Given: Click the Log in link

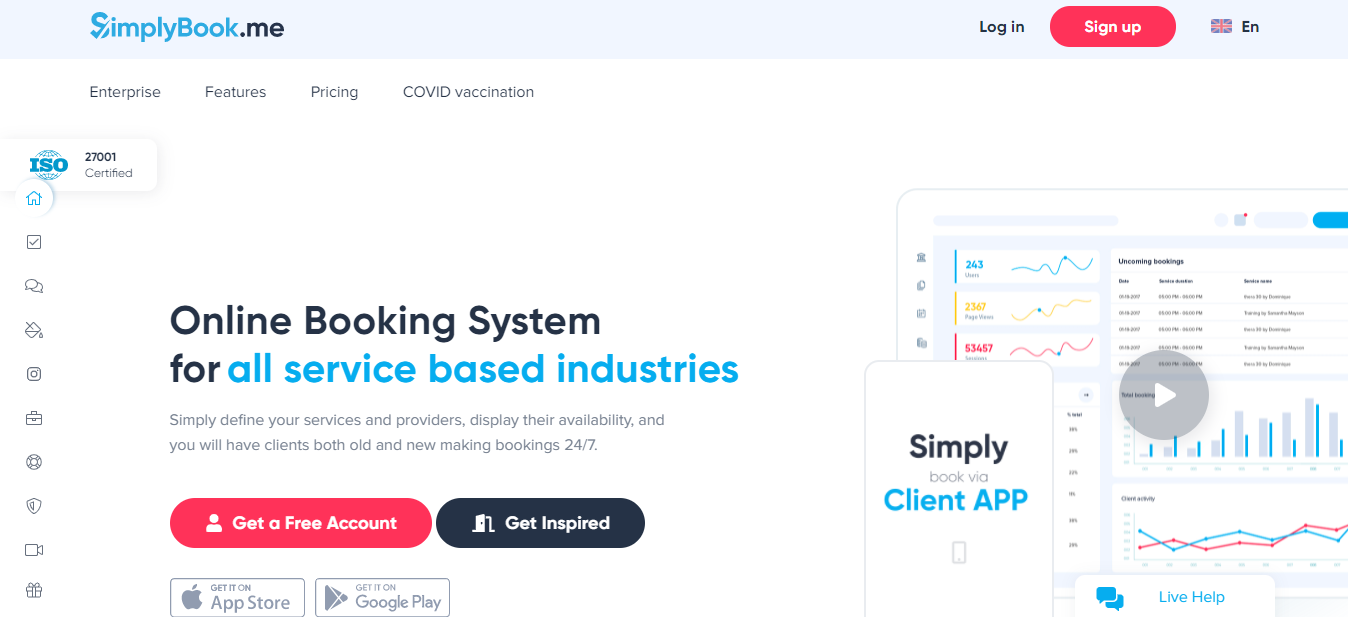Looking at the screenshot, I should [x=1001, y=27].
